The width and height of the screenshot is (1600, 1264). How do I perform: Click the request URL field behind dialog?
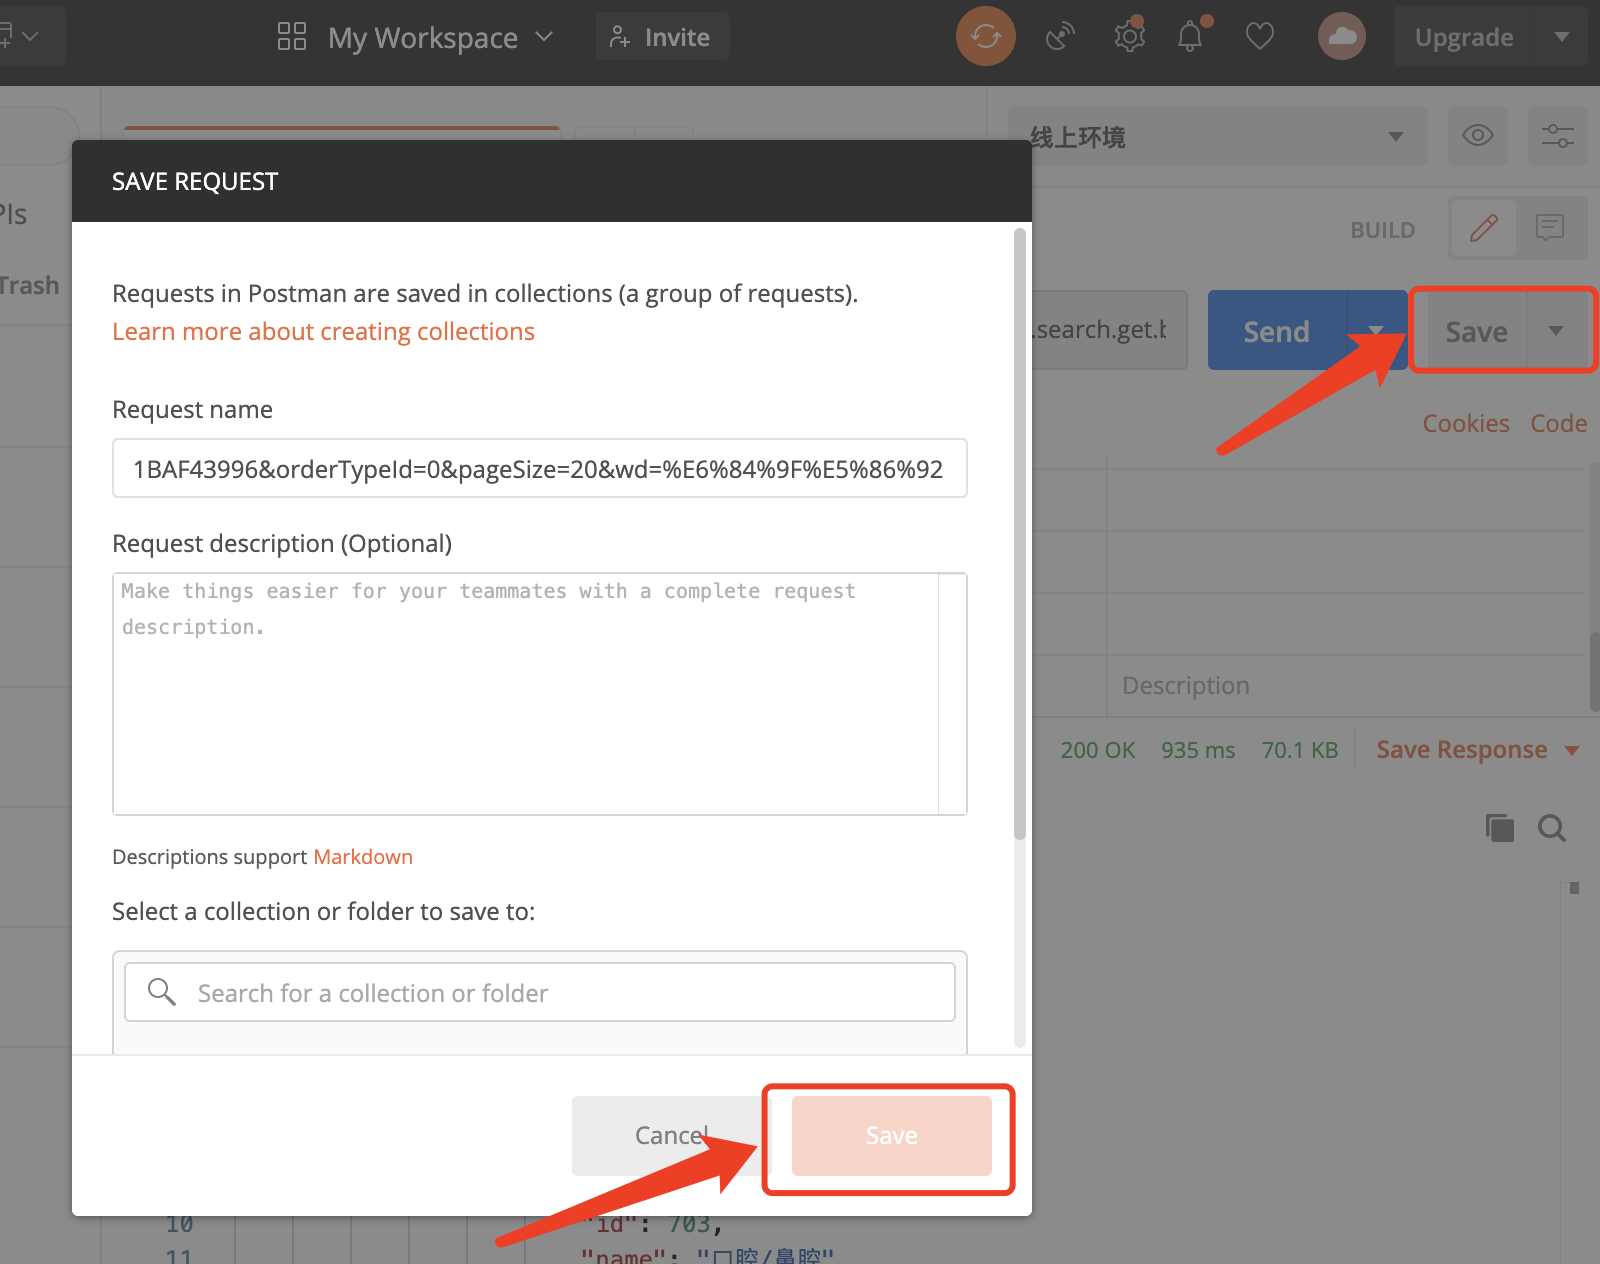(1108, 330)
